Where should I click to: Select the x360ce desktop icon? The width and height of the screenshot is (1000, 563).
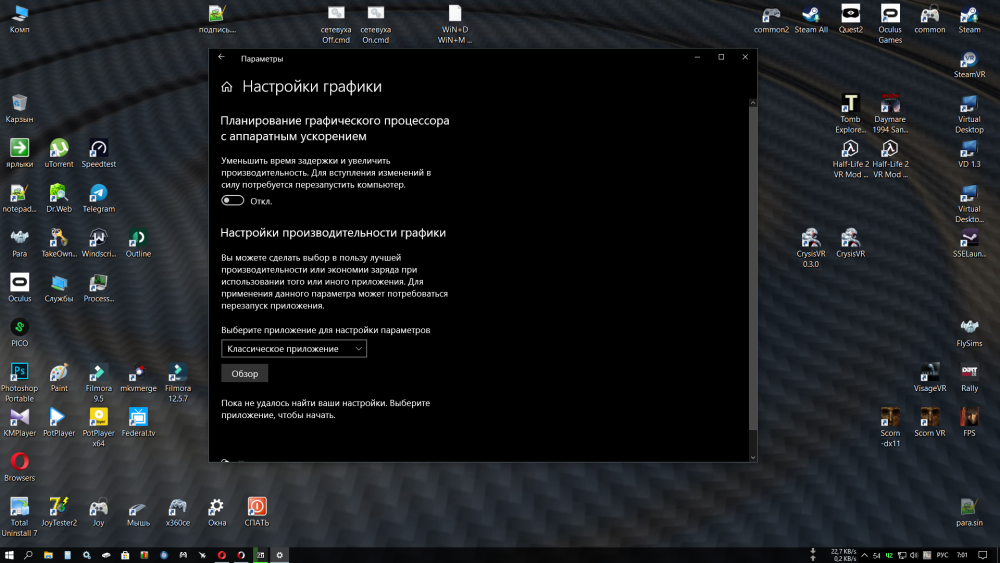tap(178, 512)
